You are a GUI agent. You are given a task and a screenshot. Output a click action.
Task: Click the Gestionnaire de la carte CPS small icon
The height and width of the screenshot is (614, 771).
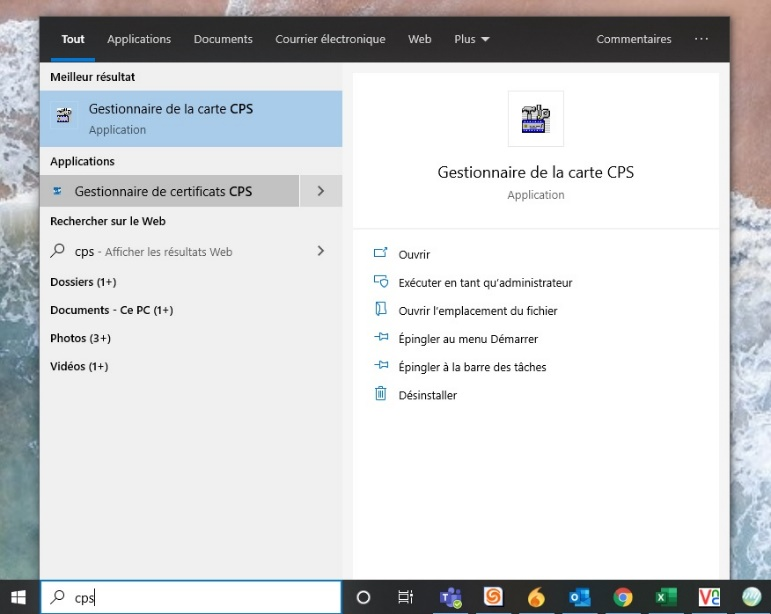(64, 116)
